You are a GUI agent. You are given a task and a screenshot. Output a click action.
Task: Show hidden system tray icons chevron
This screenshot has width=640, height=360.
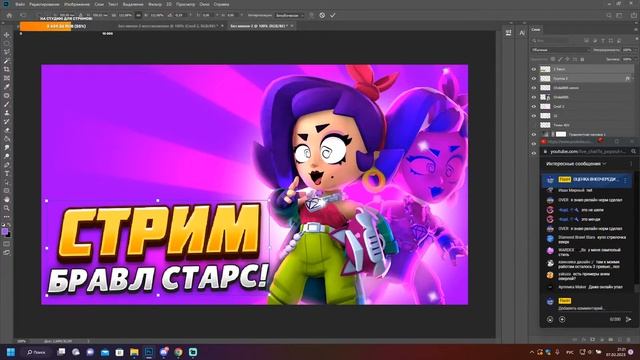click(x=531, y=352)
